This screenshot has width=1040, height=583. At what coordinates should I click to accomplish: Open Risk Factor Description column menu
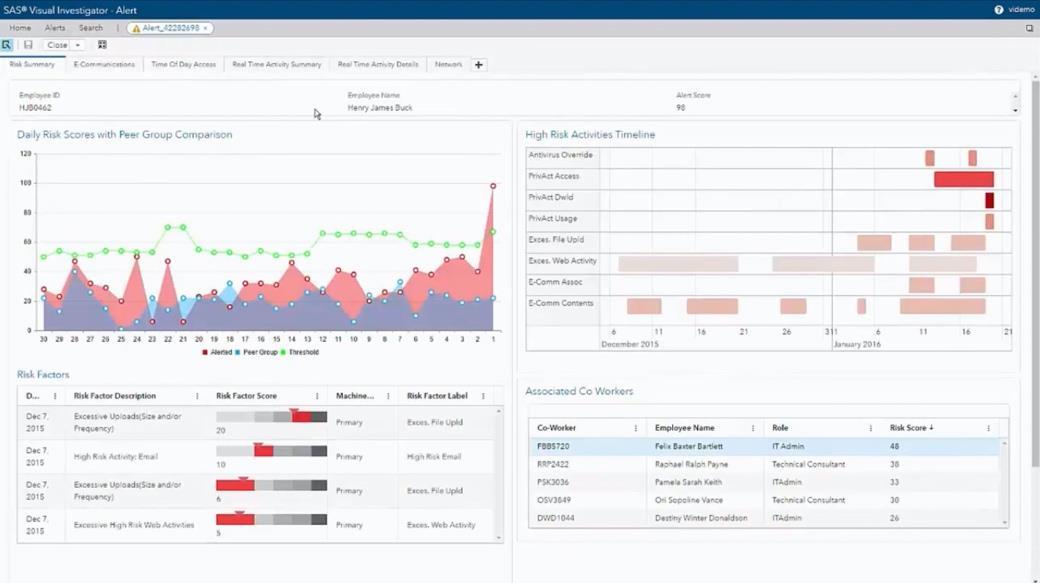[197, 396]
